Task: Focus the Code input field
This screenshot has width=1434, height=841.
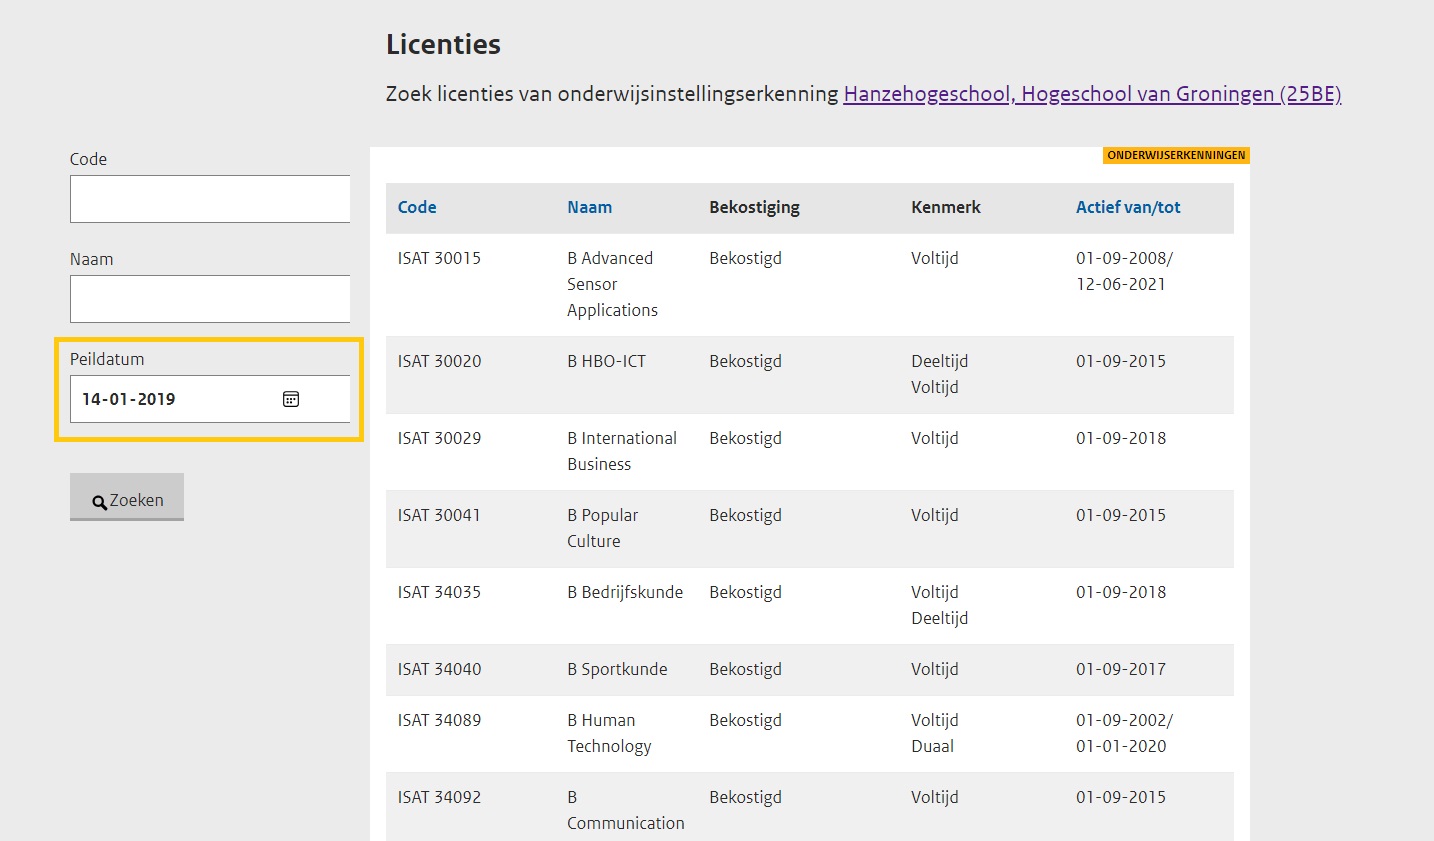Action: pos(210,199)
